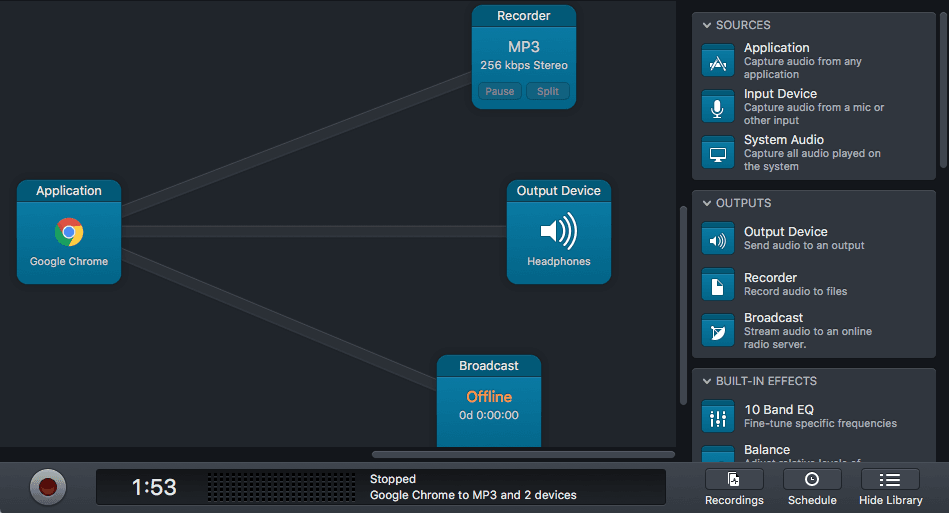Viewport: 949px width, 513px height.
Task: Select the Broadcast satellite dish icon
Action: (x=718, y=331)
